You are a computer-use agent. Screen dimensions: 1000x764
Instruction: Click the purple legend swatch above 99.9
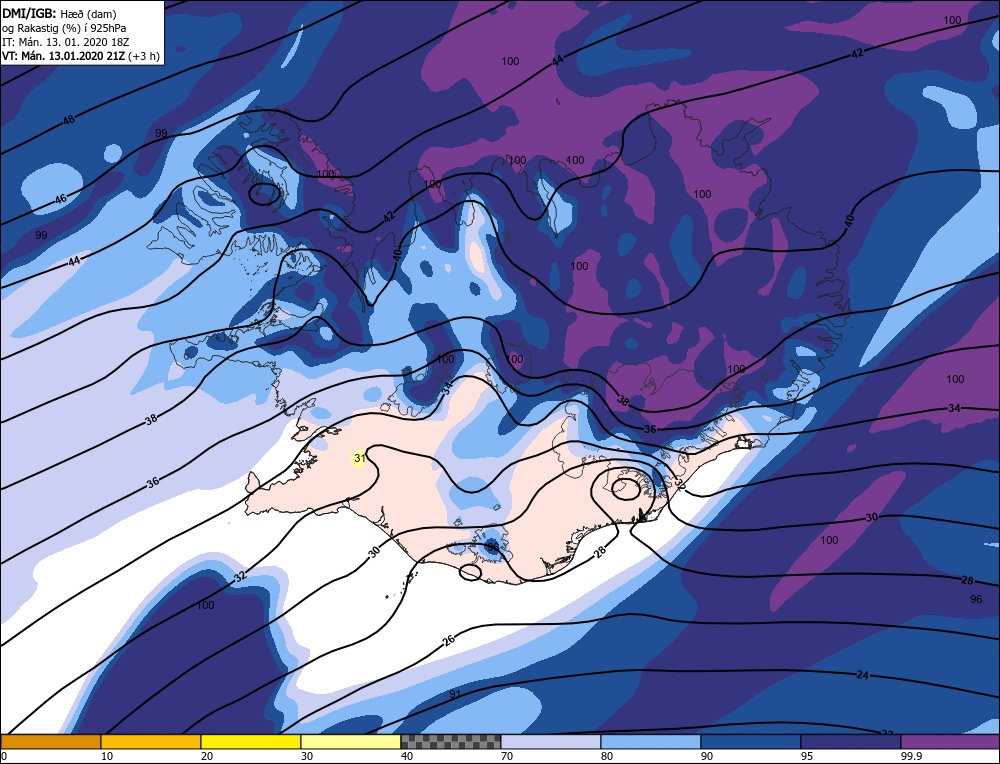950,741
